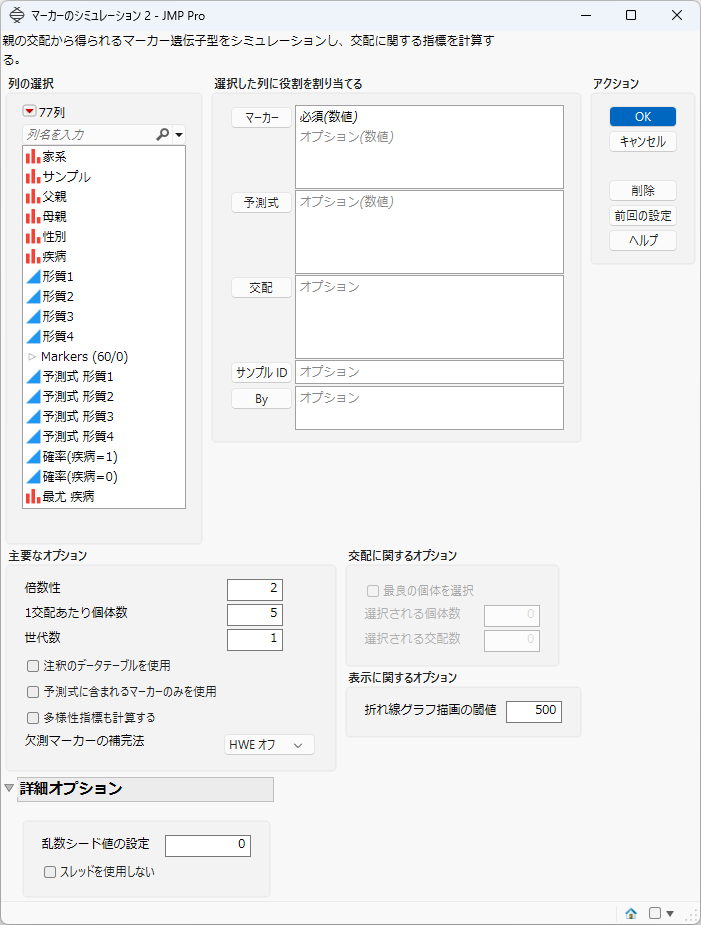Click the 前回の設定 recall button

(x=643, y=216)
